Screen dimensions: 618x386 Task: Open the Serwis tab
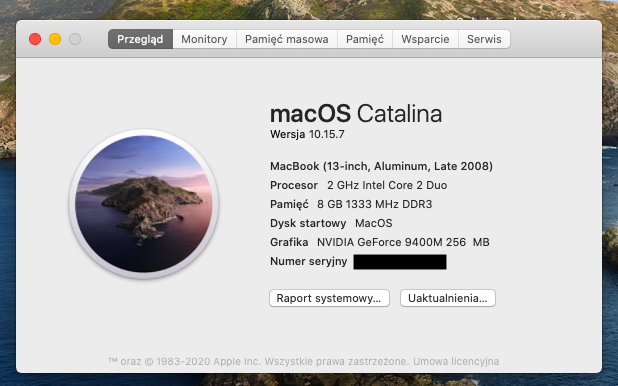(x=484, y=39)
